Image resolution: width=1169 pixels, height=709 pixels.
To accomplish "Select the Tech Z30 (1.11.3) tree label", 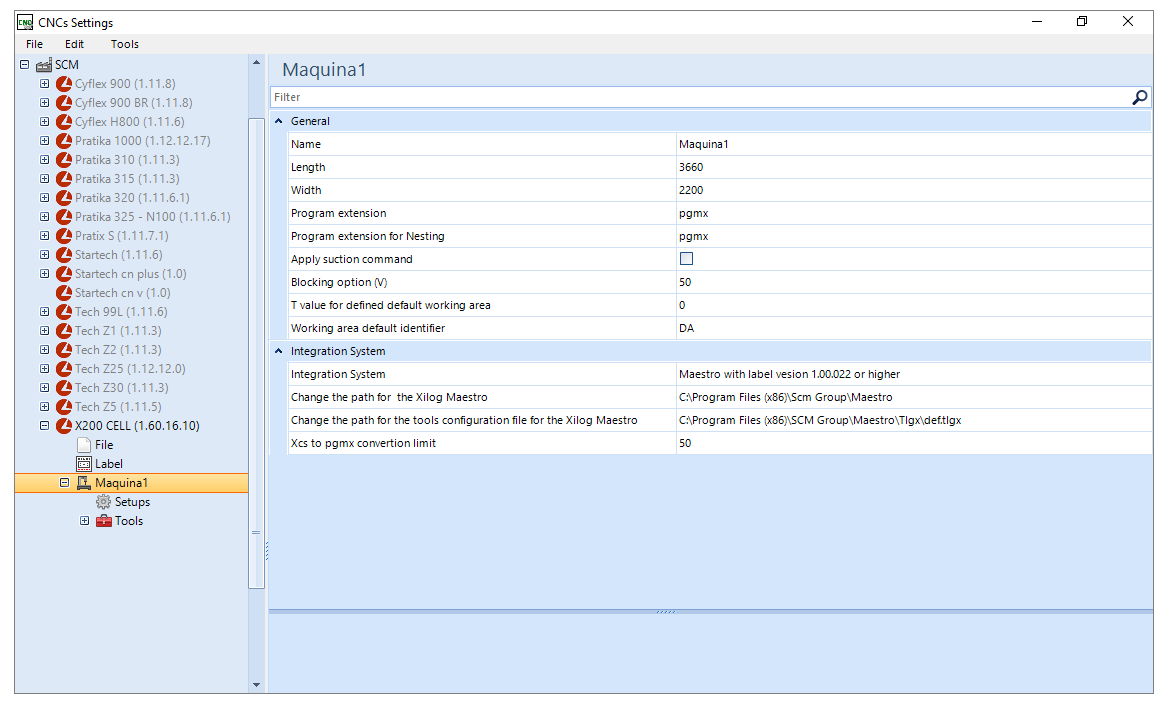I will click(x=122, y=388).
